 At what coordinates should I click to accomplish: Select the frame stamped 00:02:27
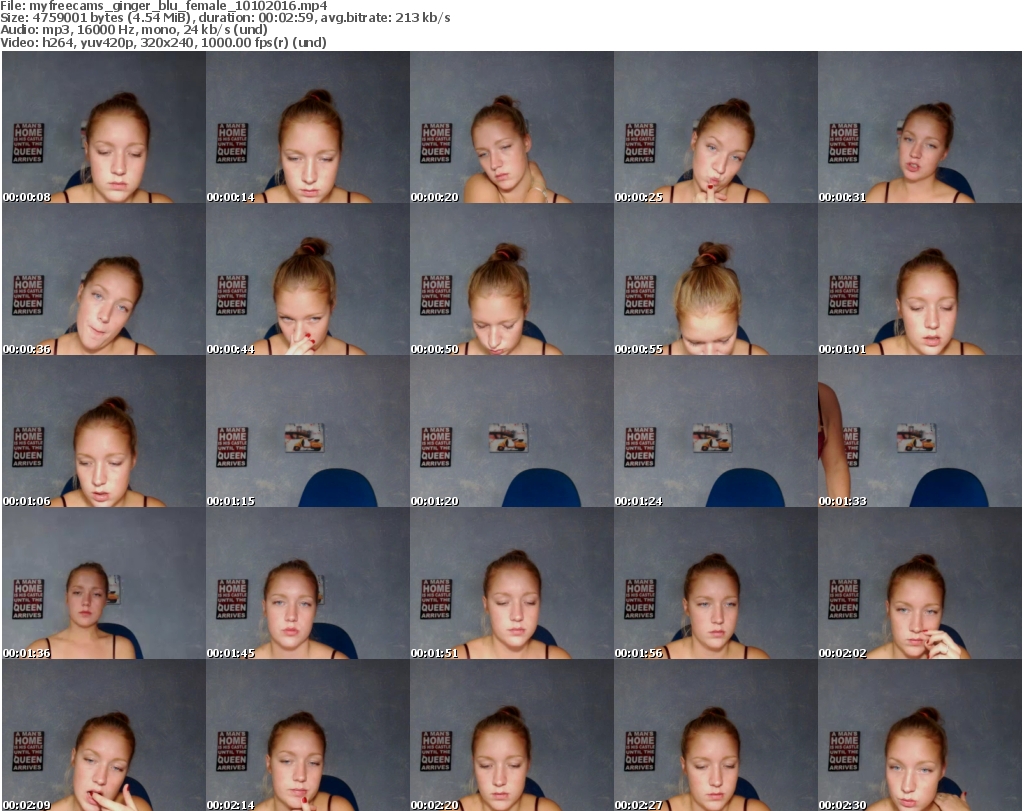coord(715,735)
